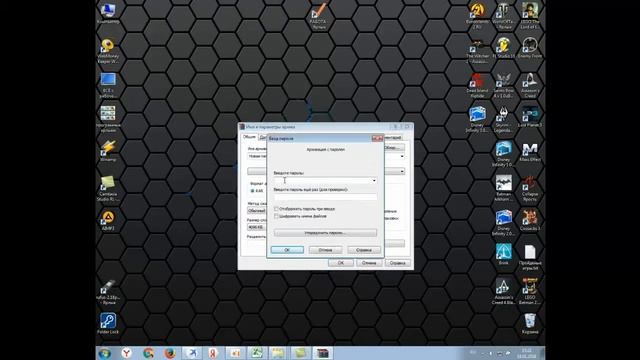Click Help in the password dialog
Viewport: 640px width, 360px height.
point(364,250)
